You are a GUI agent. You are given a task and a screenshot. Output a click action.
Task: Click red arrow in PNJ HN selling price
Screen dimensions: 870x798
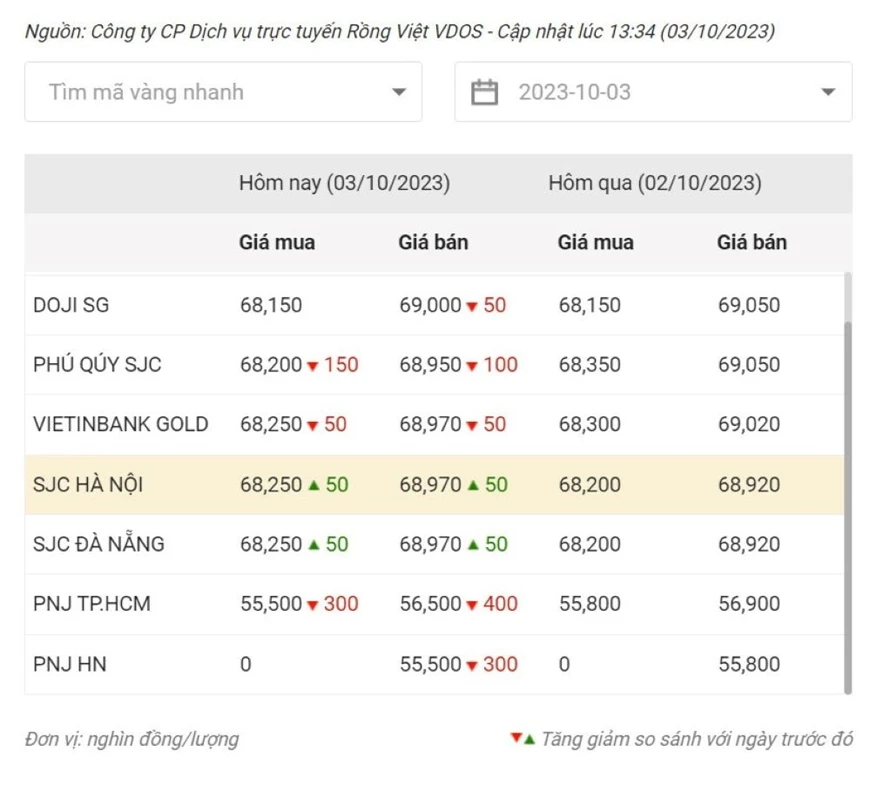471,665
